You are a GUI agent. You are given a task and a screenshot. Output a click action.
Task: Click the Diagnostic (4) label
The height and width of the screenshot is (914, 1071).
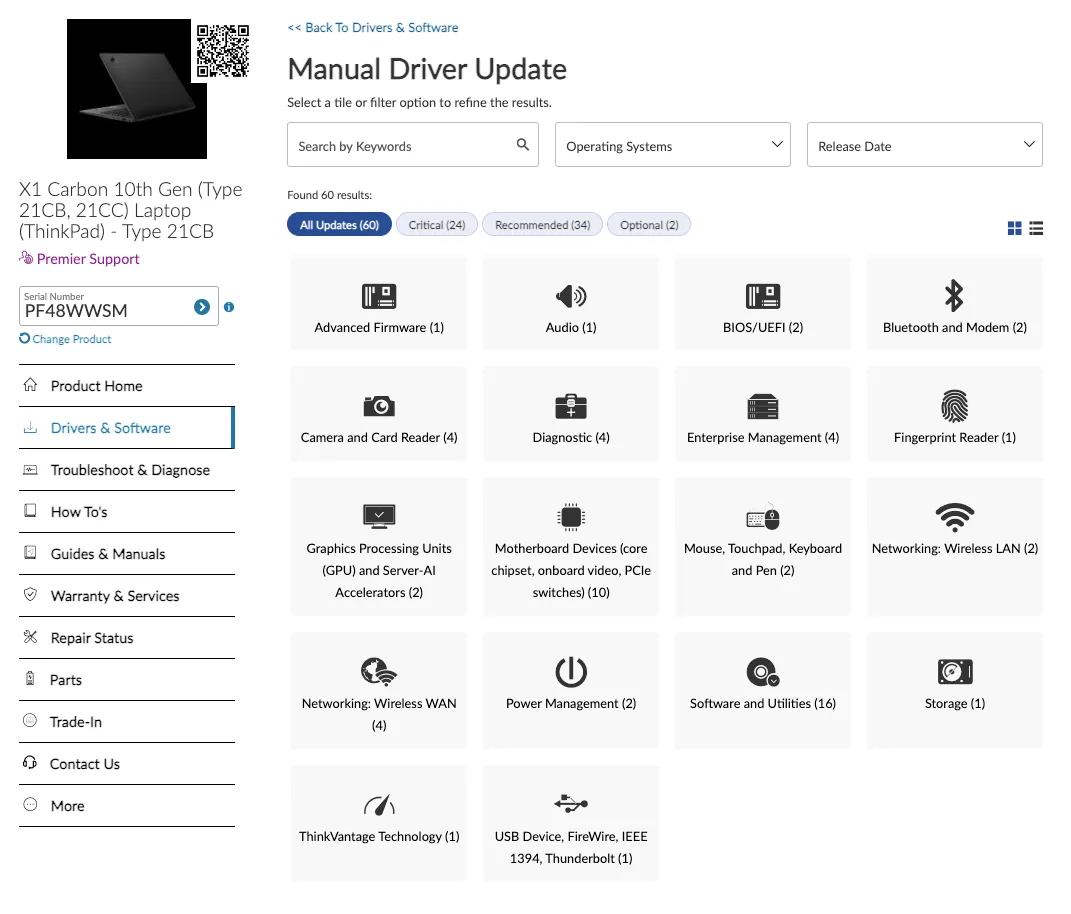(571, 438)
